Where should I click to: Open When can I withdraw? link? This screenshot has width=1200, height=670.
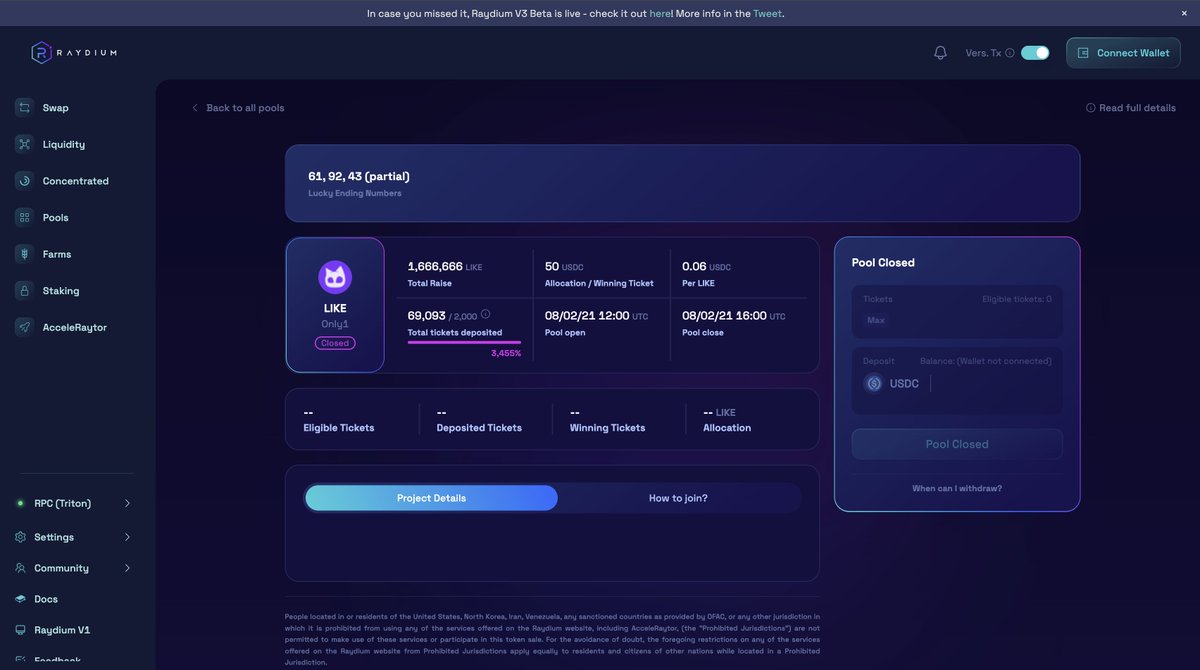[x=957, y=488]
